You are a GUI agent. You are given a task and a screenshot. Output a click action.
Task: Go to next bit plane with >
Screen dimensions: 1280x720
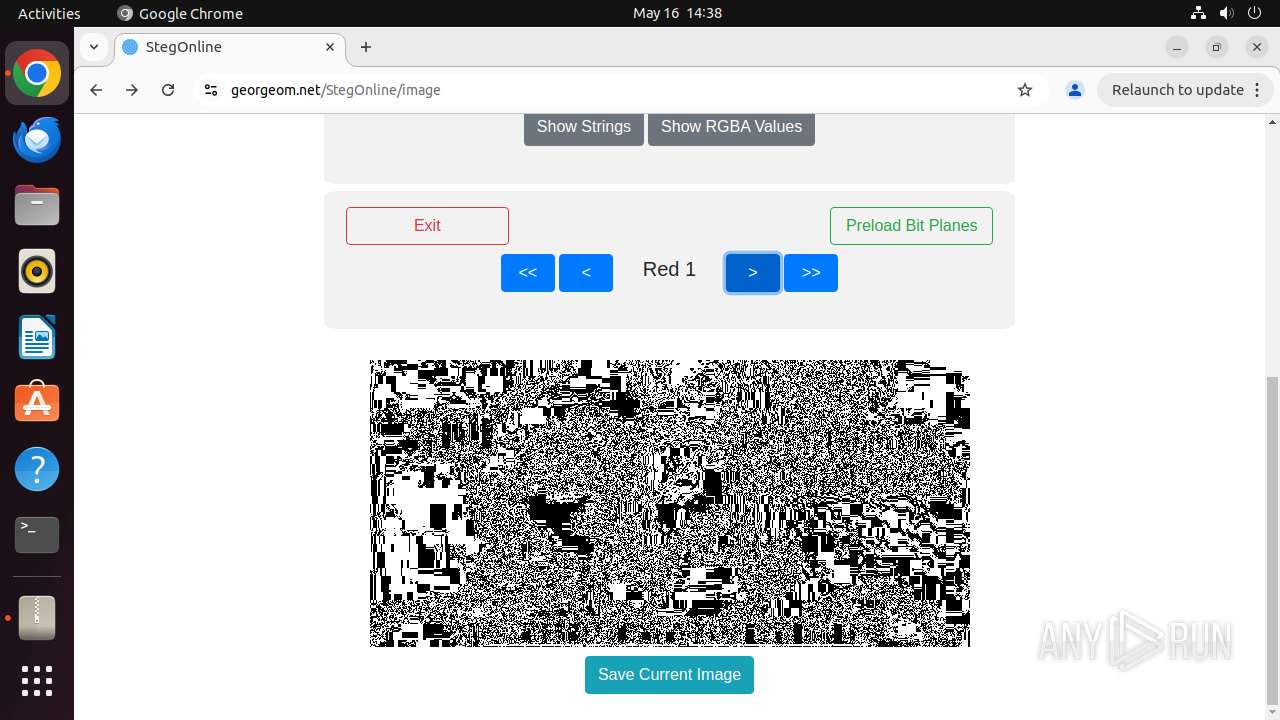753,273
